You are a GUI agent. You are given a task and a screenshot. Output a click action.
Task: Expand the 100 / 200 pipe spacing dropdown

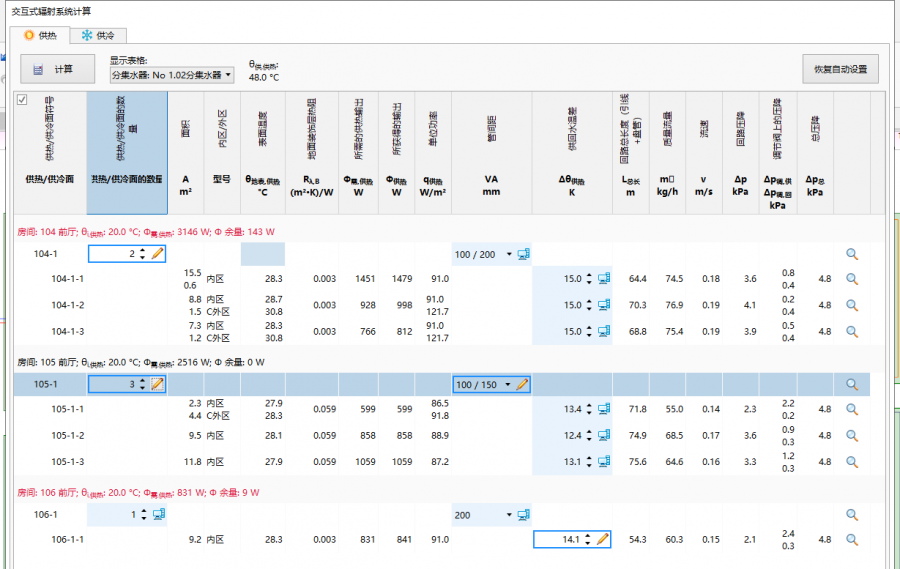point(509,254)
